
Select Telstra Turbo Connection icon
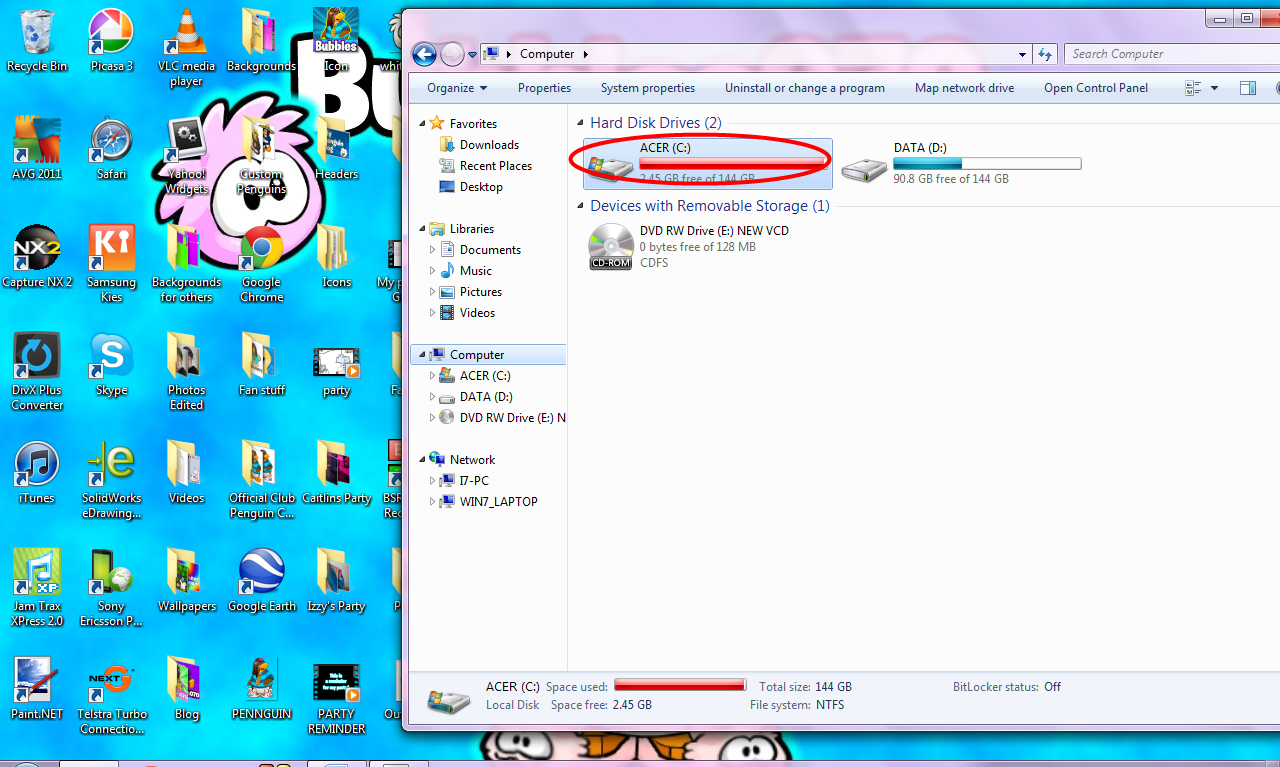tap(111, 696)
